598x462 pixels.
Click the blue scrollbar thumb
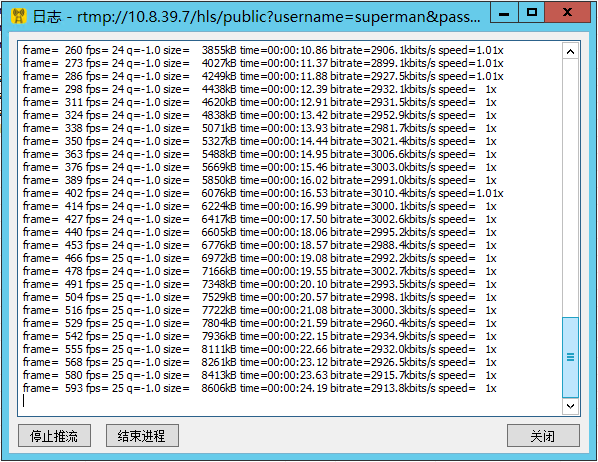(570, 357)
